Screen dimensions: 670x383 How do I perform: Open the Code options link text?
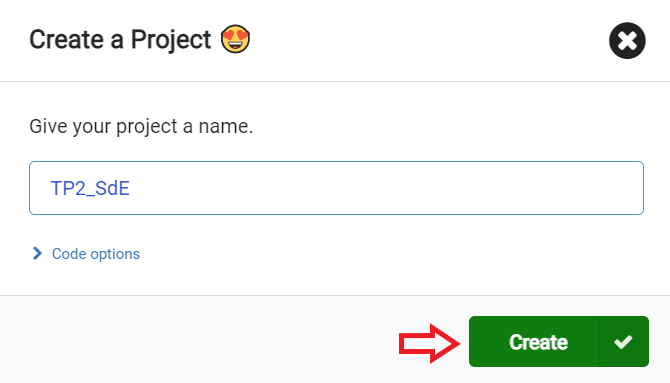(x=96, y=254)
